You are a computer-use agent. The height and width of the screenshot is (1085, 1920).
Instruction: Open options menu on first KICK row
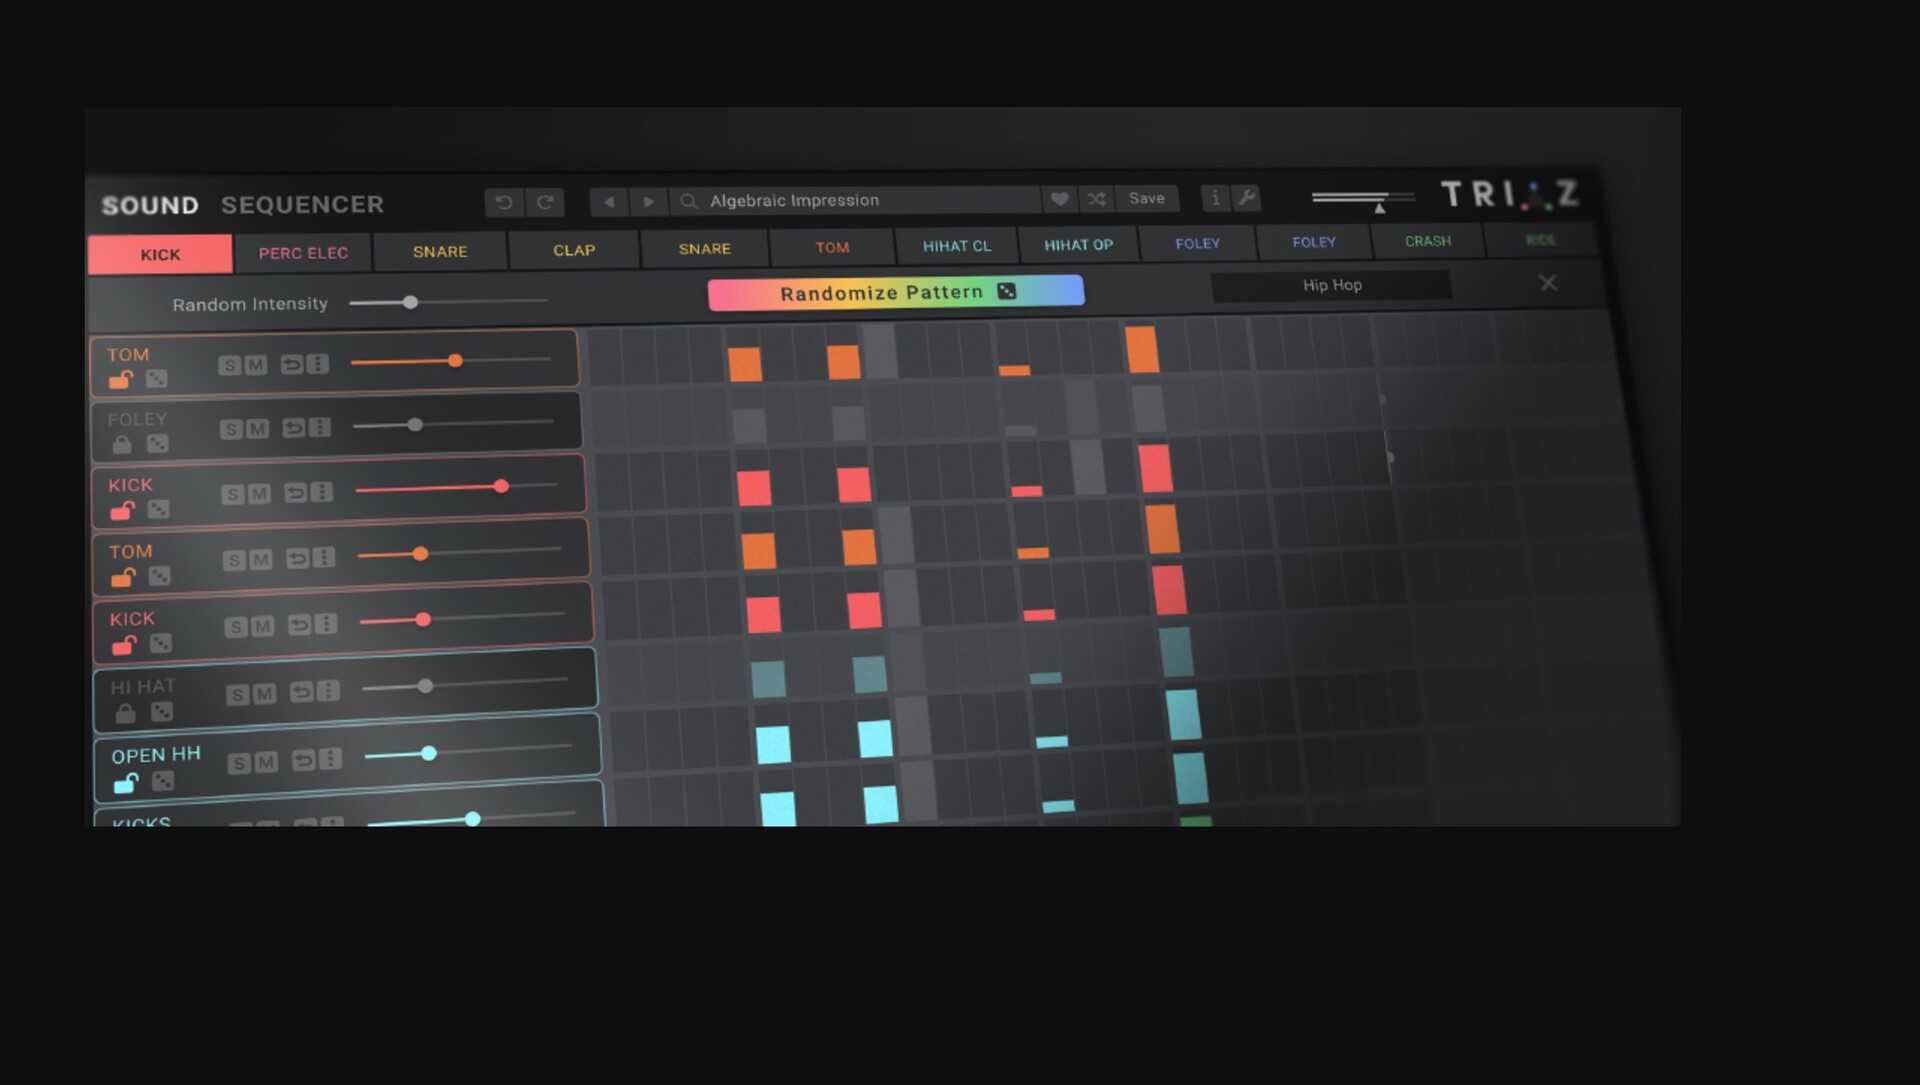click(321, 492)
